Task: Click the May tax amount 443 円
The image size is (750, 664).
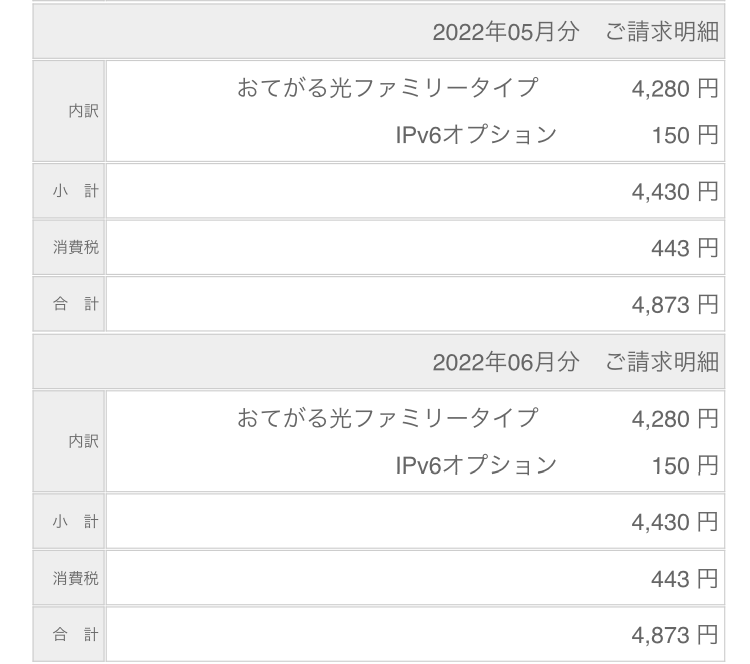Action: click(685, 248)
